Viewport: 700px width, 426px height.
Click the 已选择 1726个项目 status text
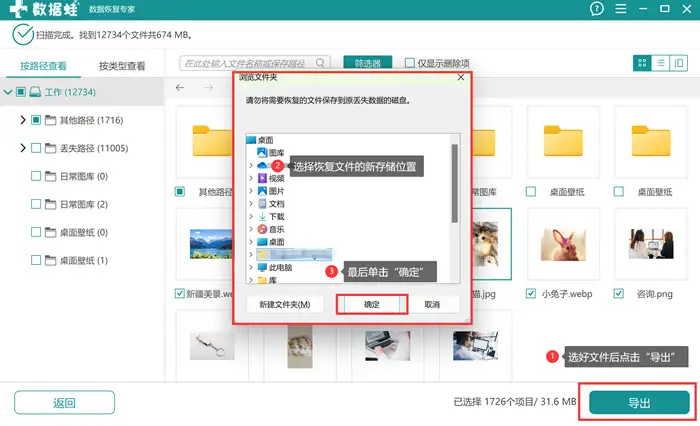click(x=515, y=402)
